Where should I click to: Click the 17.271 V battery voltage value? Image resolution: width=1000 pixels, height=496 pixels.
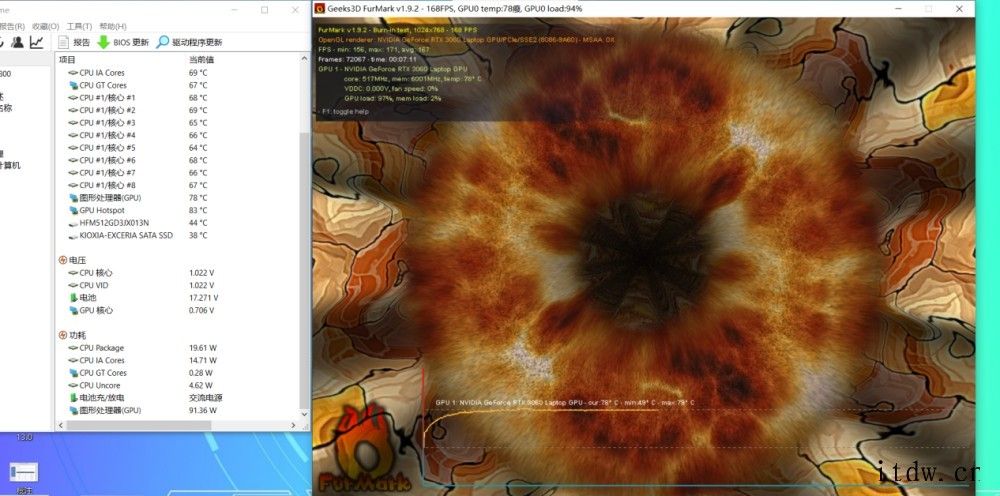[x=203, y=298]
